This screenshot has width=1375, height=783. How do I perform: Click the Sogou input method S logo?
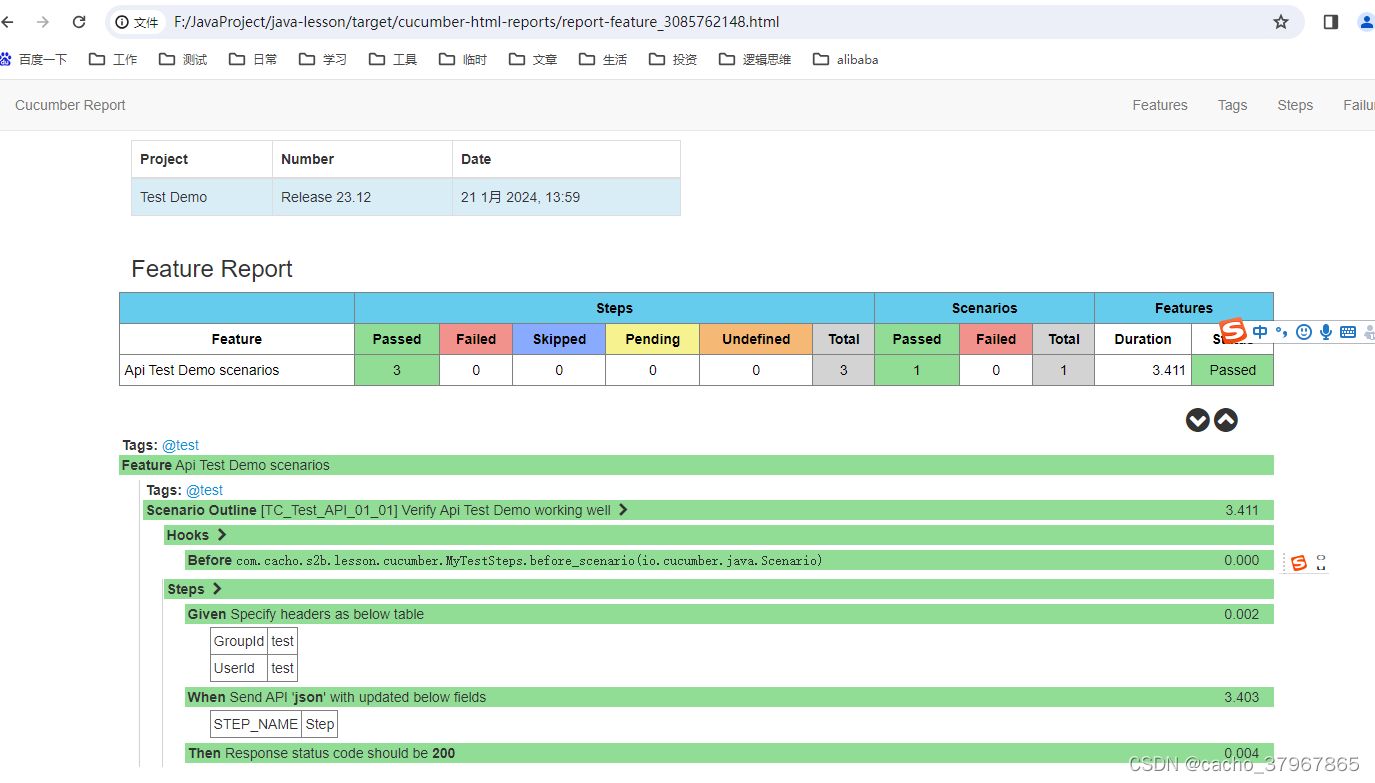(x=1234, y=331)
